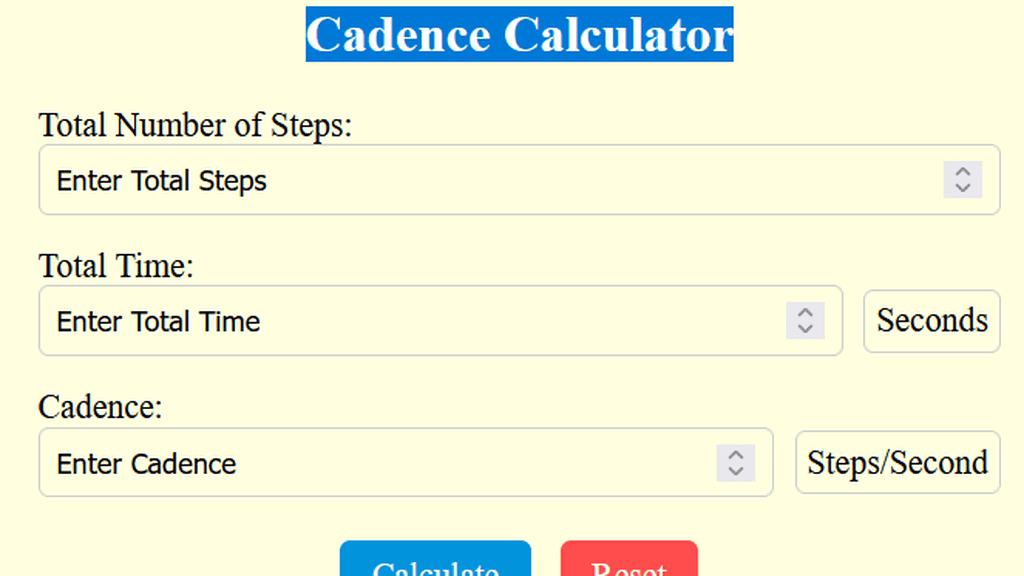This screenshot has height=576, width=1024.
Task: Click the Cadence label
Action: [101, 407]
